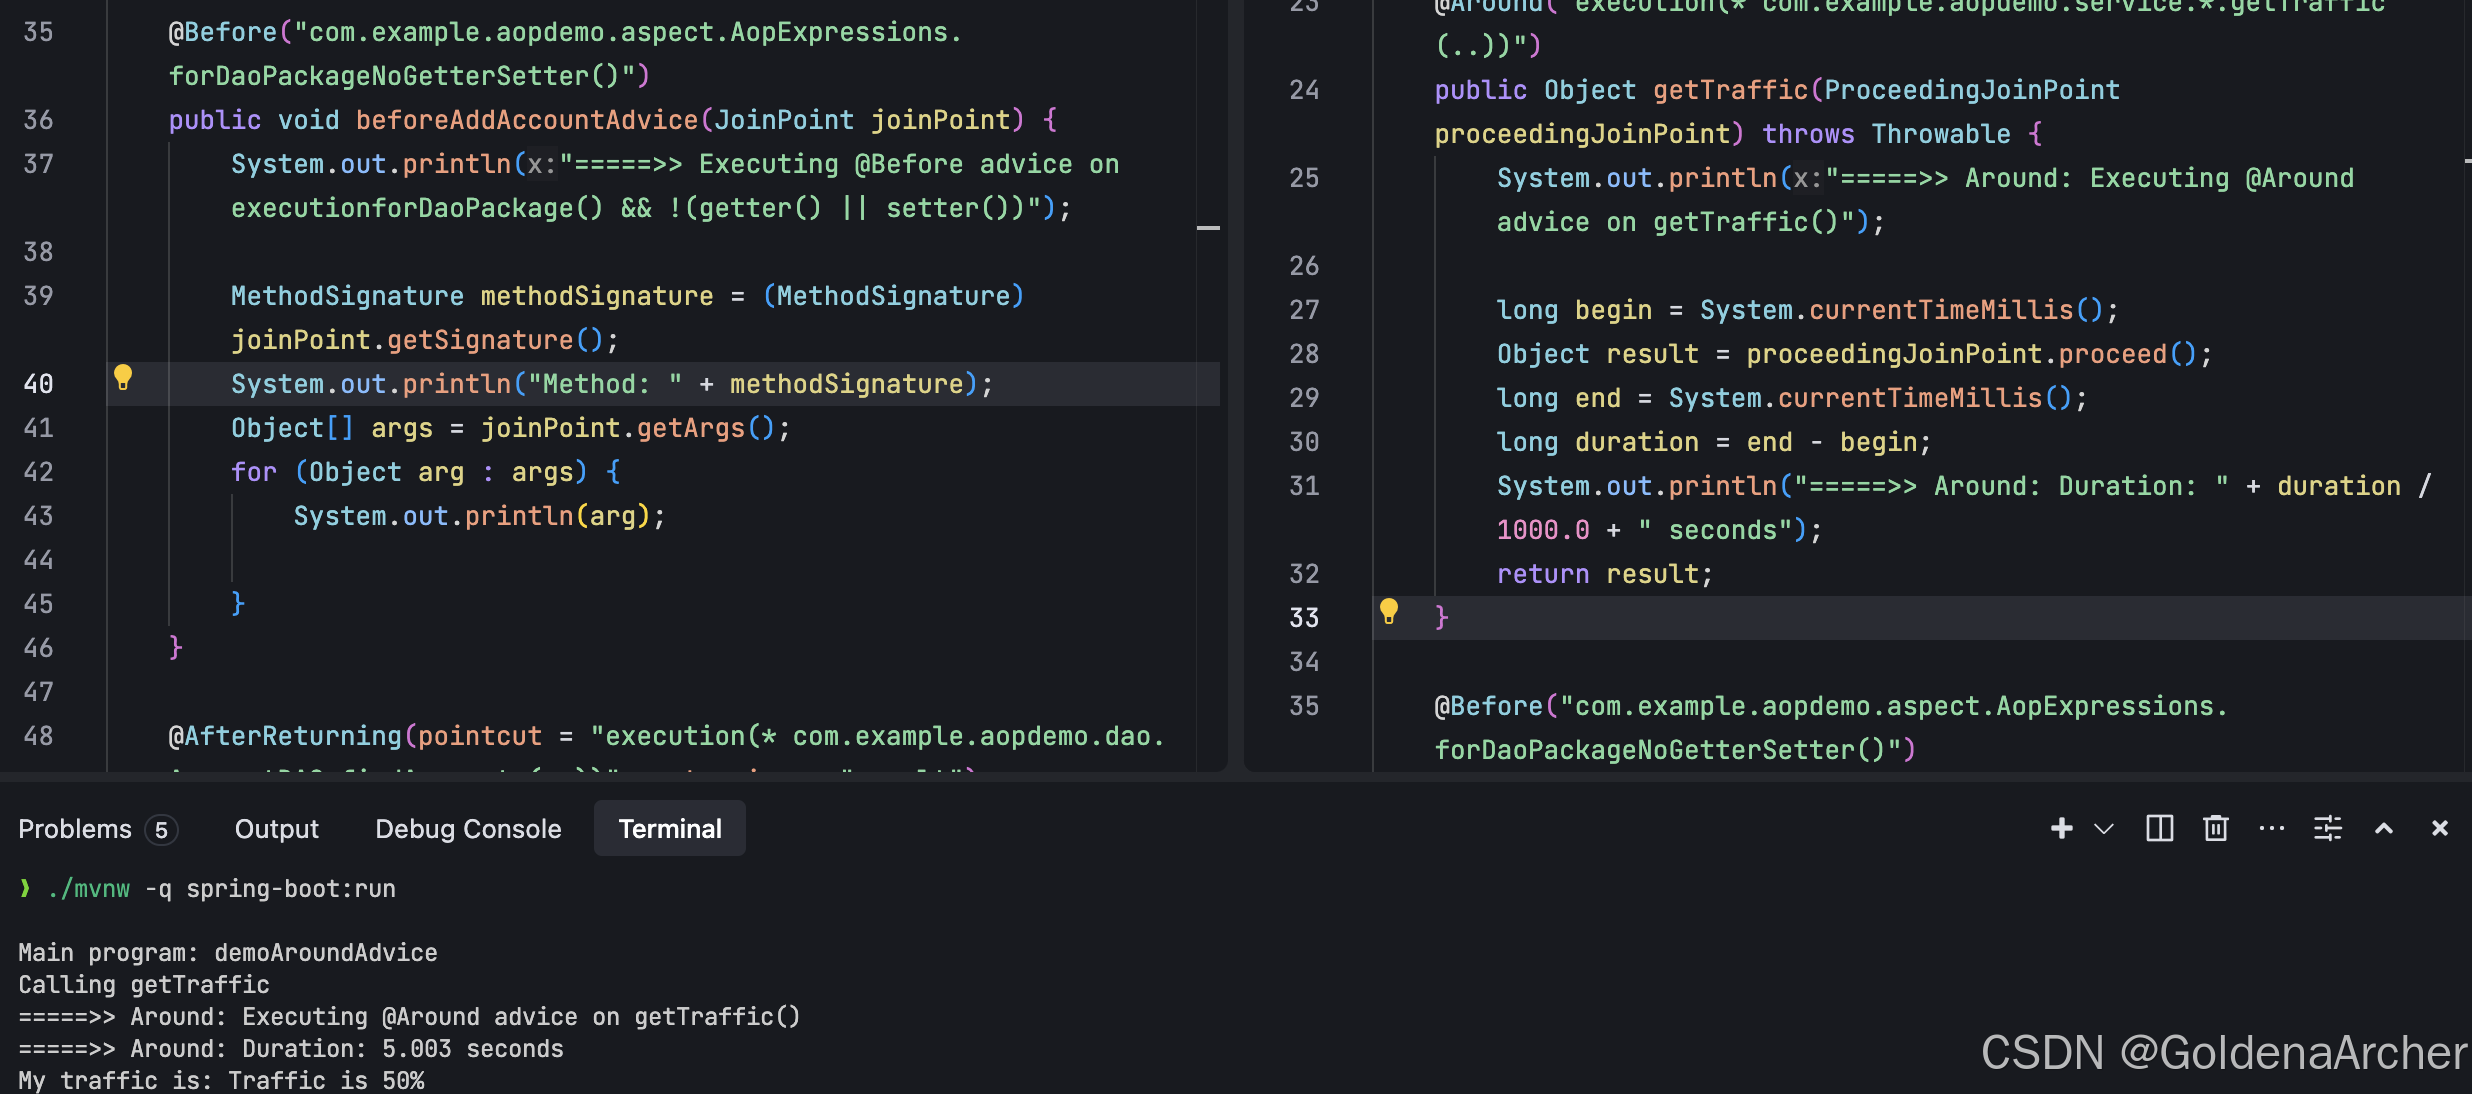Switch to the Problems tab

tap(75, 829)
